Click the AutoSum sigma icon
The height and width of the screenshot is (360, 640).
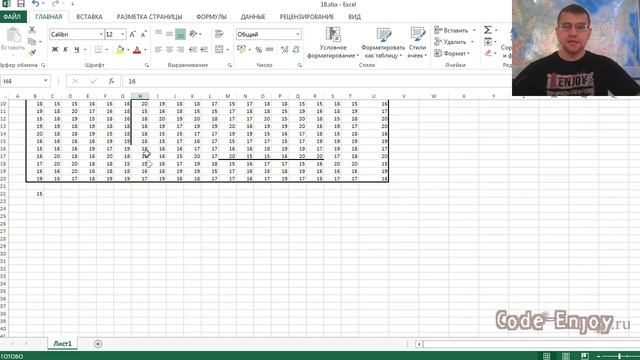pos(487,30)
